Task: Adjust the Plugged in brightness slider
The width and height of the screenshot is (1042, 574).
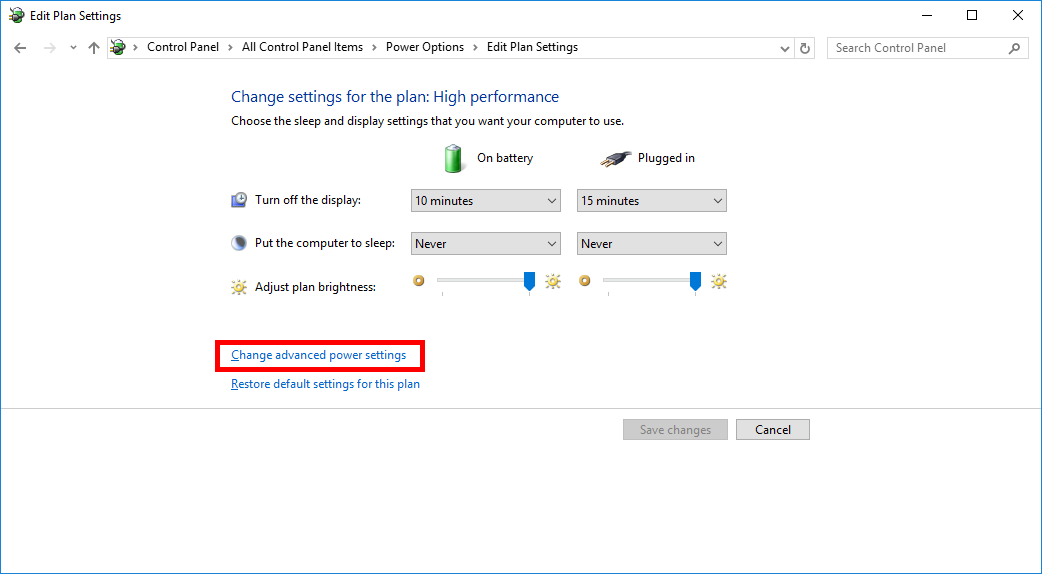Action: coord(695,281)
